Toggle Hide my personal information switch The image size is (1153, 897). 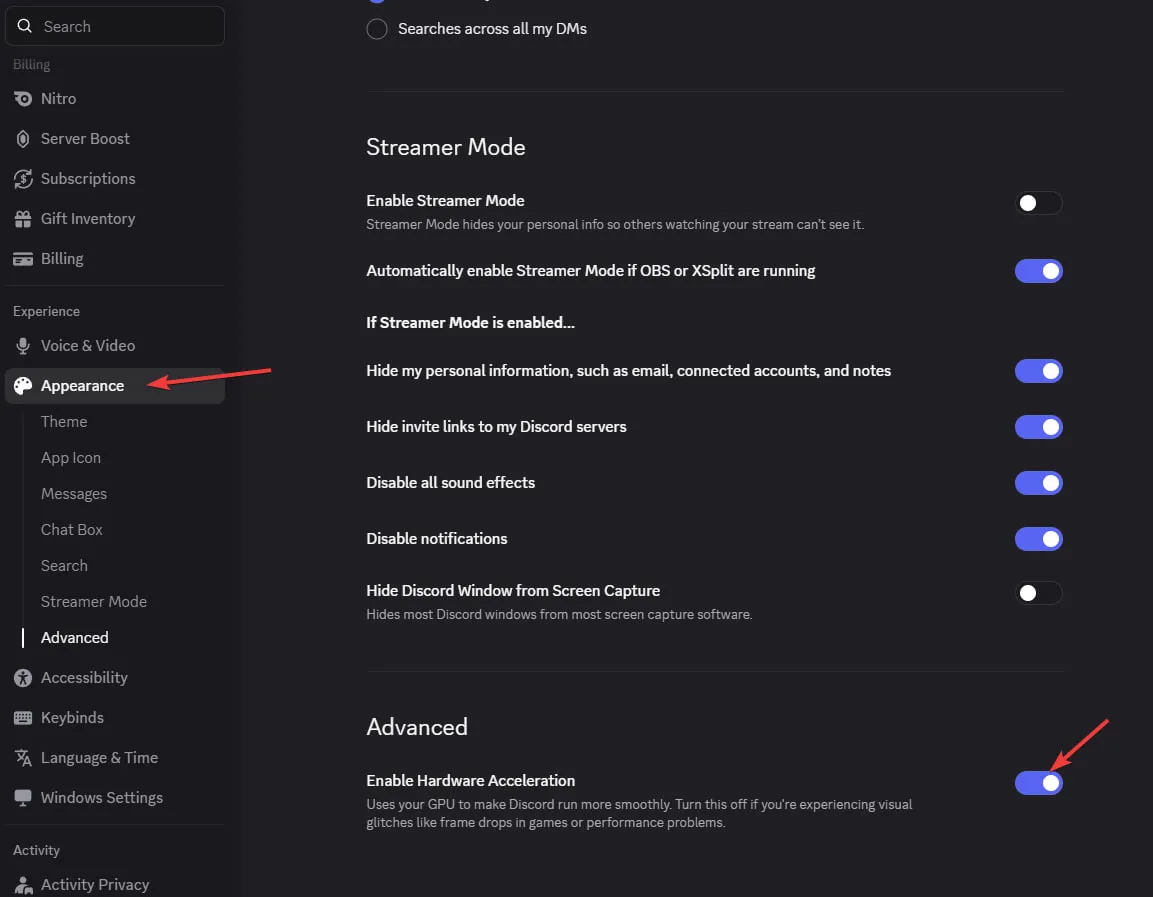click(x=1038, y=371)
